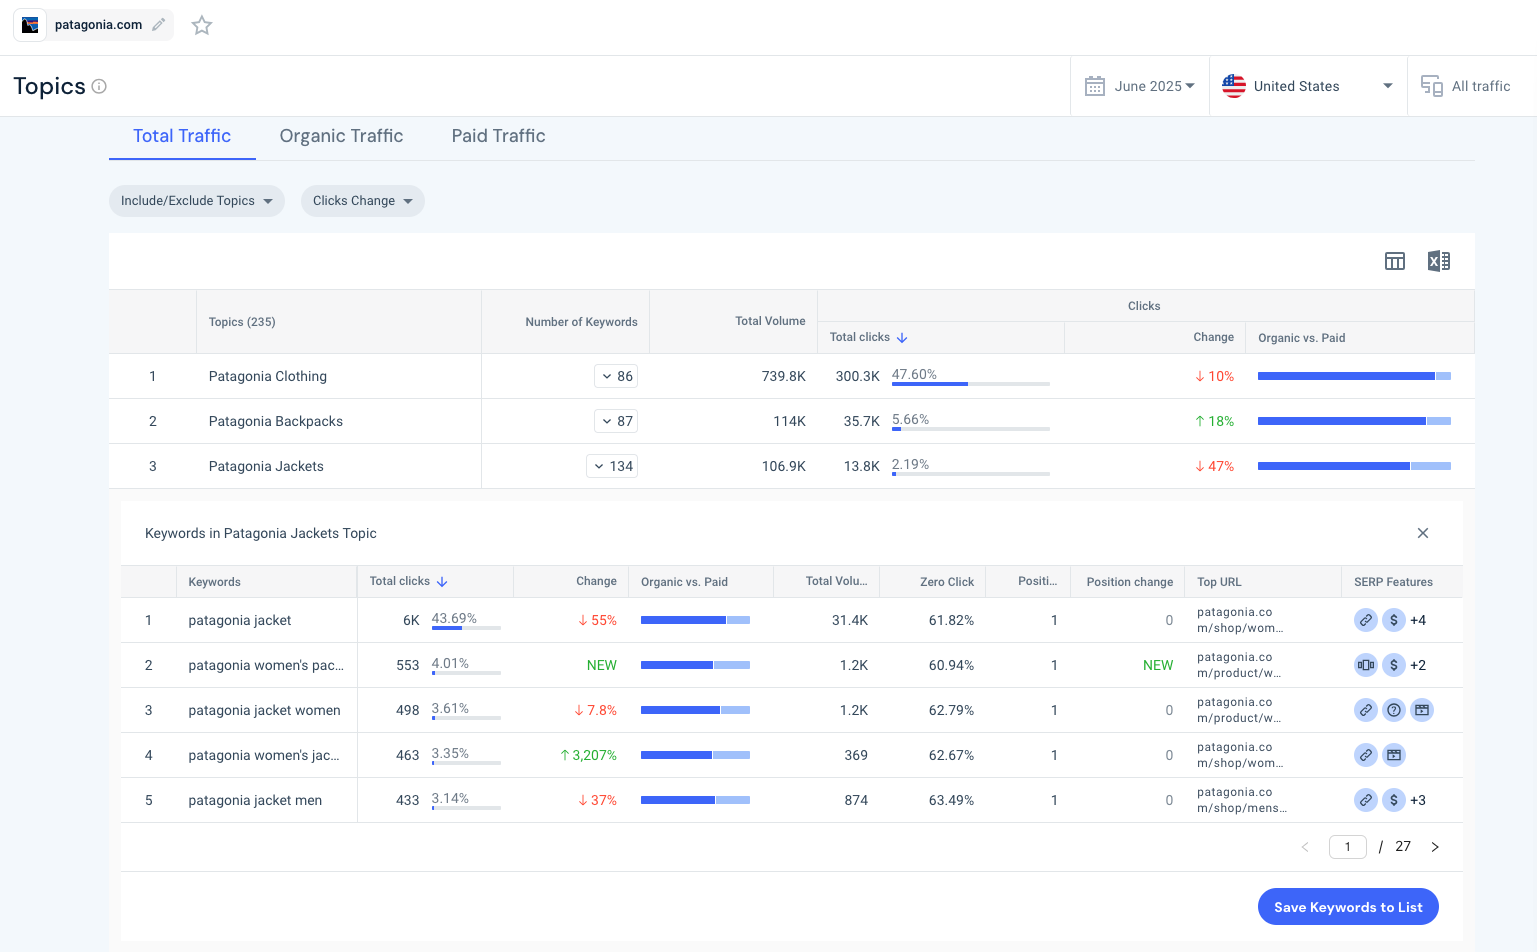Click +2 more SERP features in row 2
This screenshot has height=952, width=1537.
coord(1418,665)
